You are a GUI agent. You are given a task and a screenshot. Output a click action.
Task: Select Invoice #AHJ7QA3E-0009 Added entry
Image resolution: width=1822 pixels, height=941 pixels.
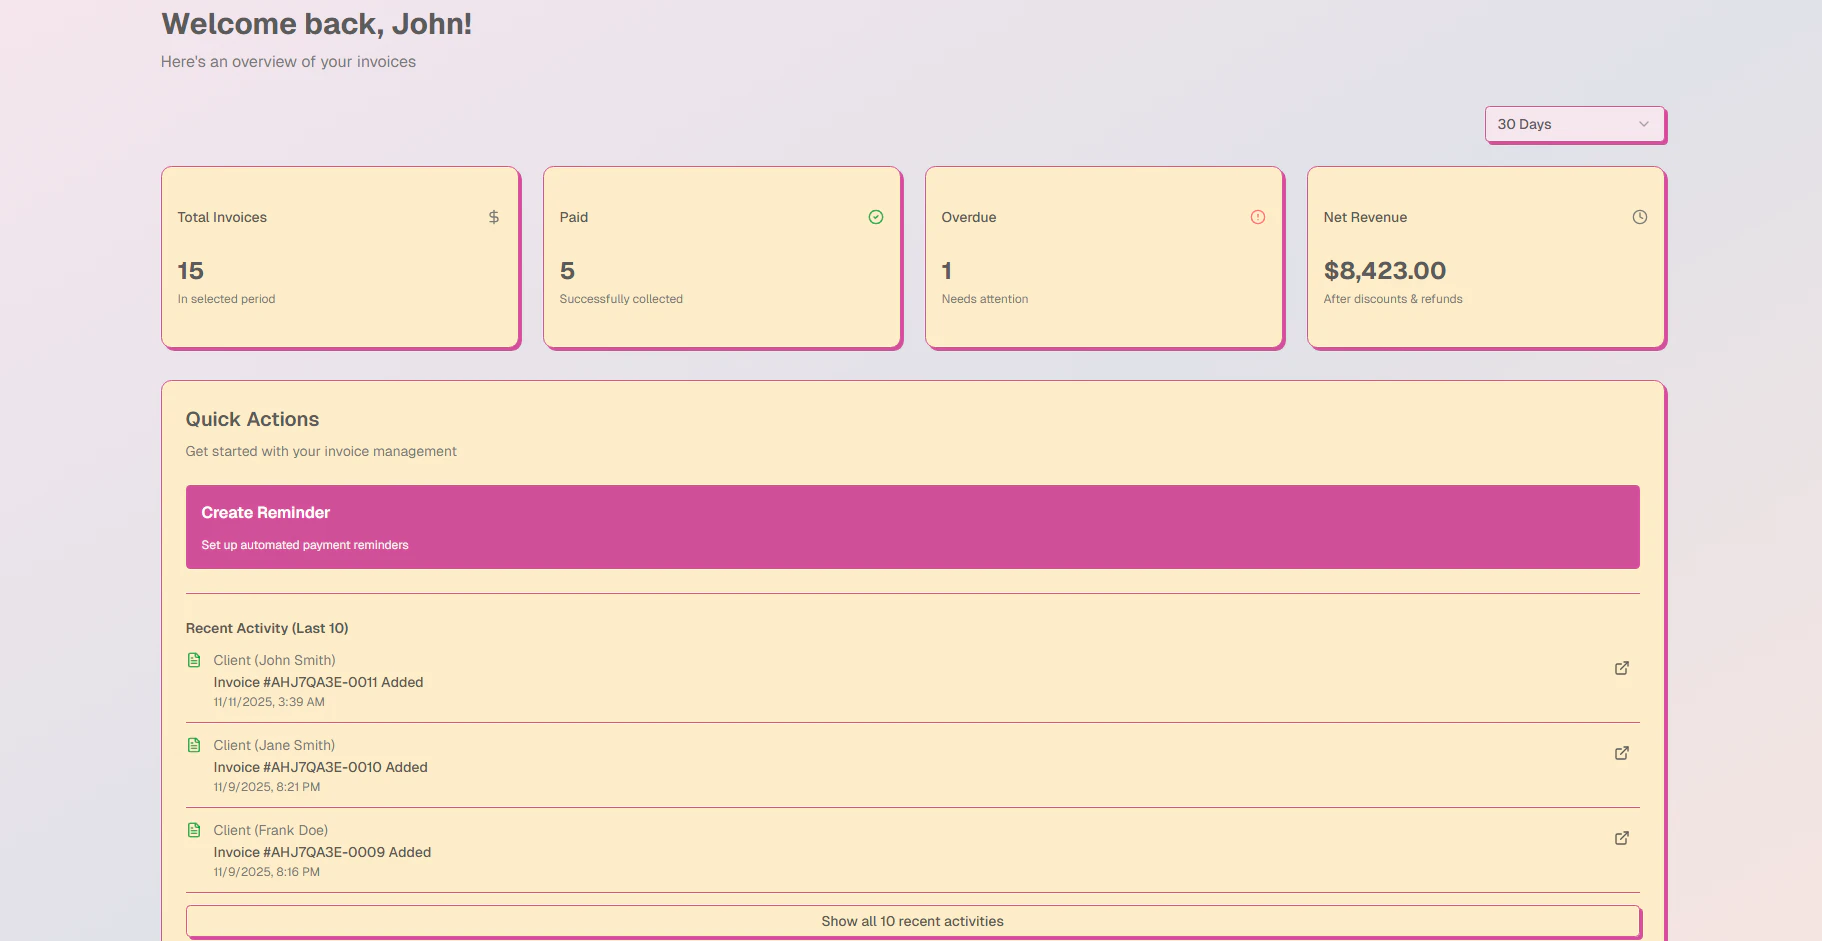[x=322, y=852]
